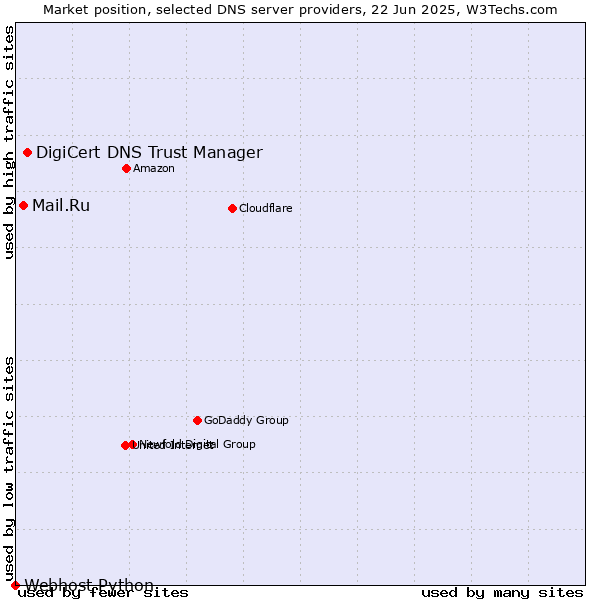Click the 'GoDaddy Group' label text
Image resolution: width=600 pixels, height=600 pixels.
tap(246, 420)
